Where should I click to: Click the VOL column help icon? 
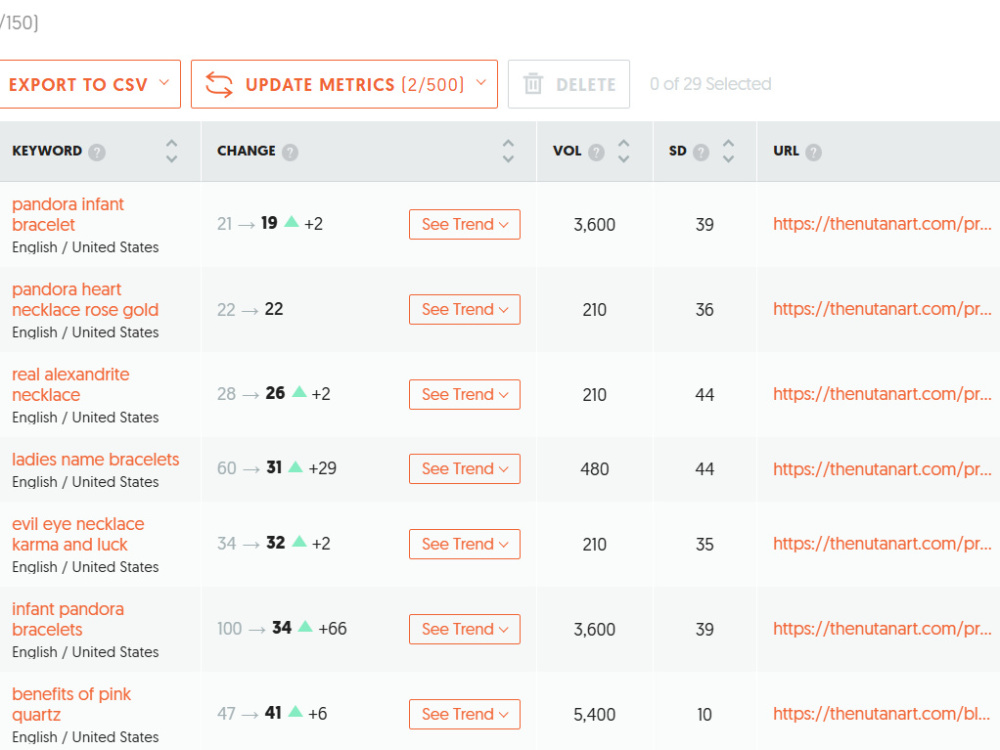click(x=596, y=152)
